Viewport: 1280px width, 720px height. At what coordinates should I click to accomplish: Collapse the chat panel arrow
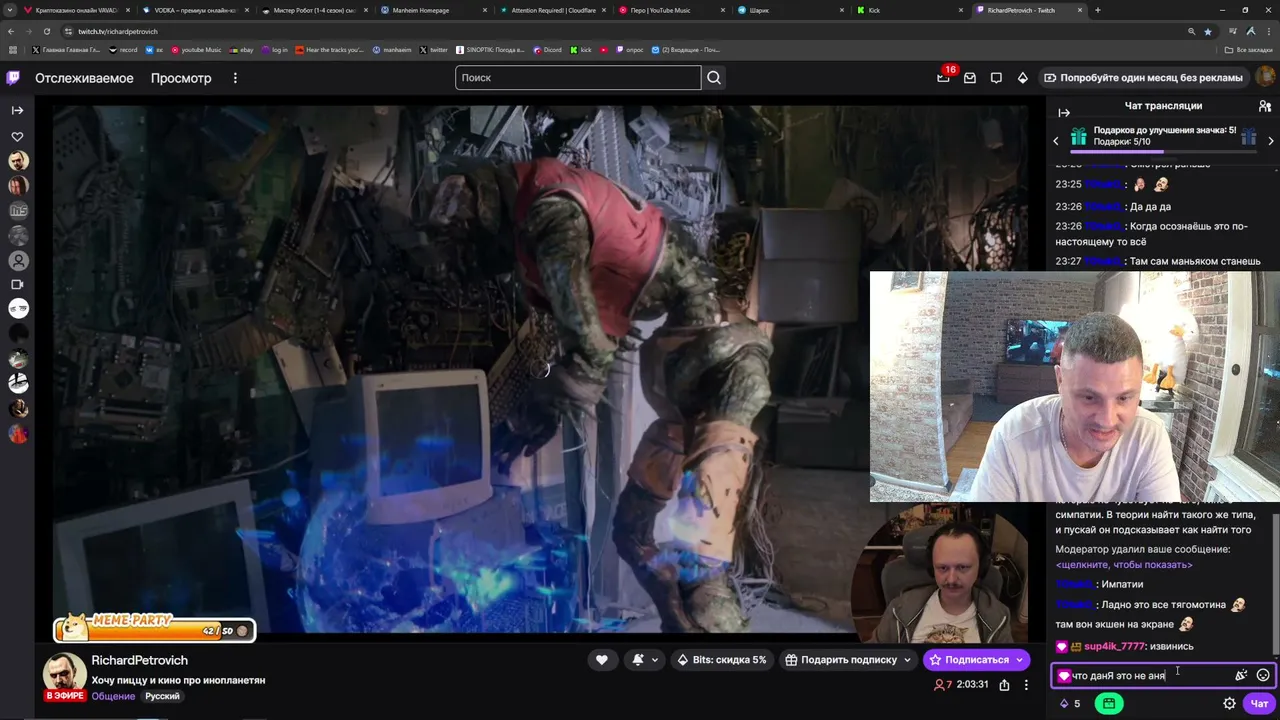tap(1064, 113)
